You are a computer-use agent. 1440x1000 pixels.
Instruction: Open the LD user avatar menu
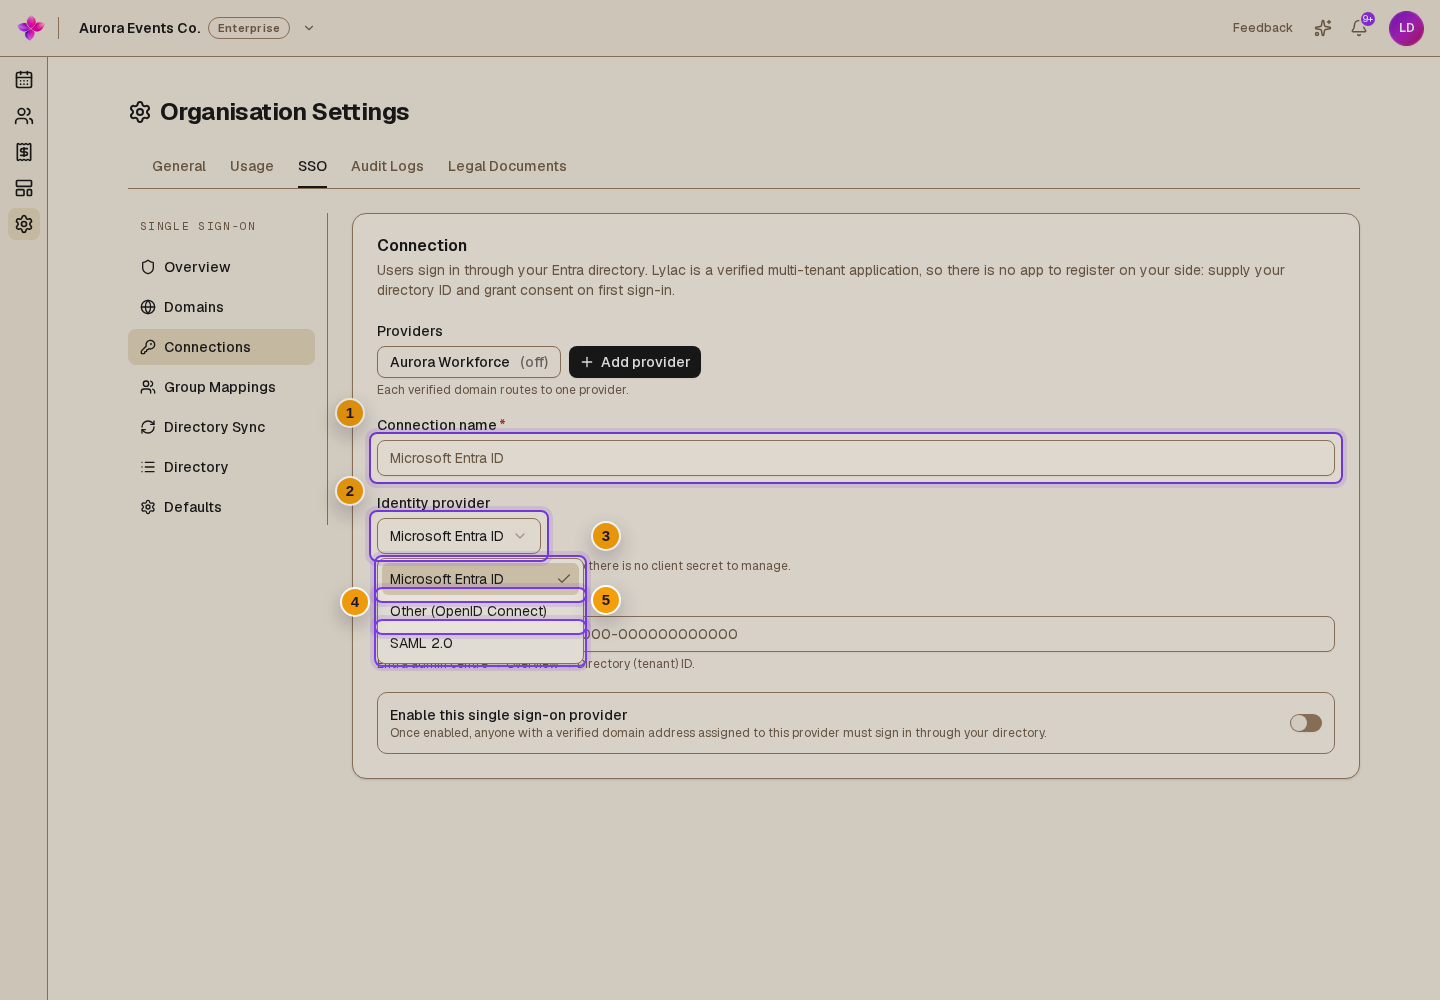pos(1406,28)
